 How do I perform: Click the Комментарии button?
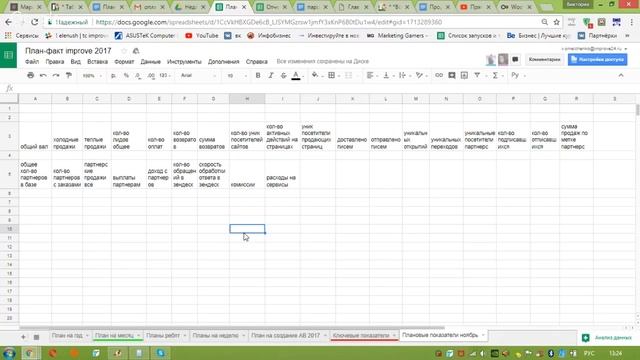[x=544, y=60]
